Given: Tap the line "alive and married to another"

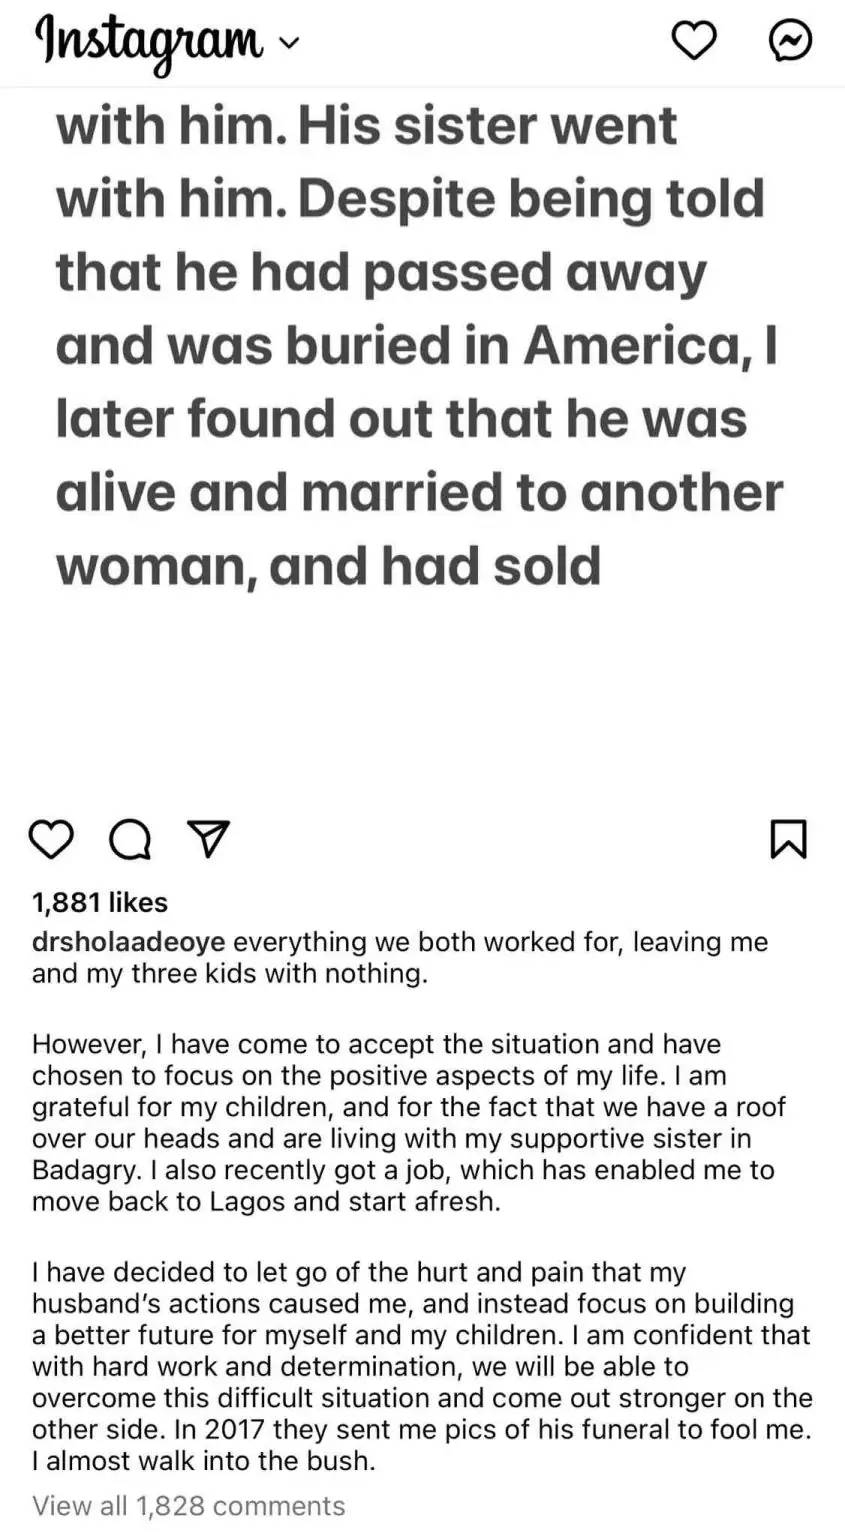Looking at the screenshot, I should pos(419,493).
